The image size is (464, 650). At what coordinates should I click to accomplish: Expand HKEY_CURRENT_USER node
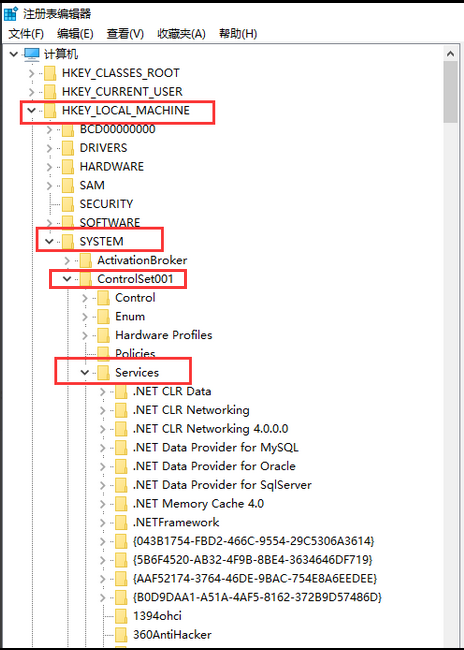[32, 92]
